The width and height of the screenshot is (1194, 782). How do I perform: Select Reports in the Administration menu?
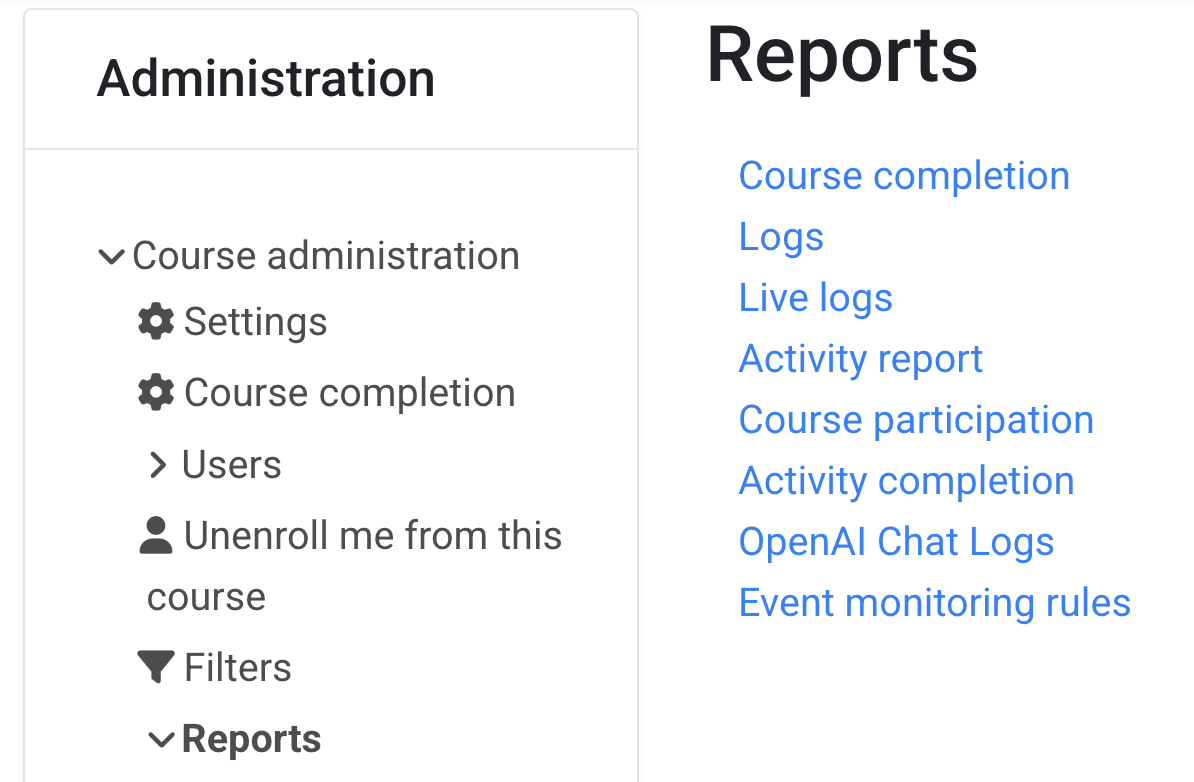251,738
